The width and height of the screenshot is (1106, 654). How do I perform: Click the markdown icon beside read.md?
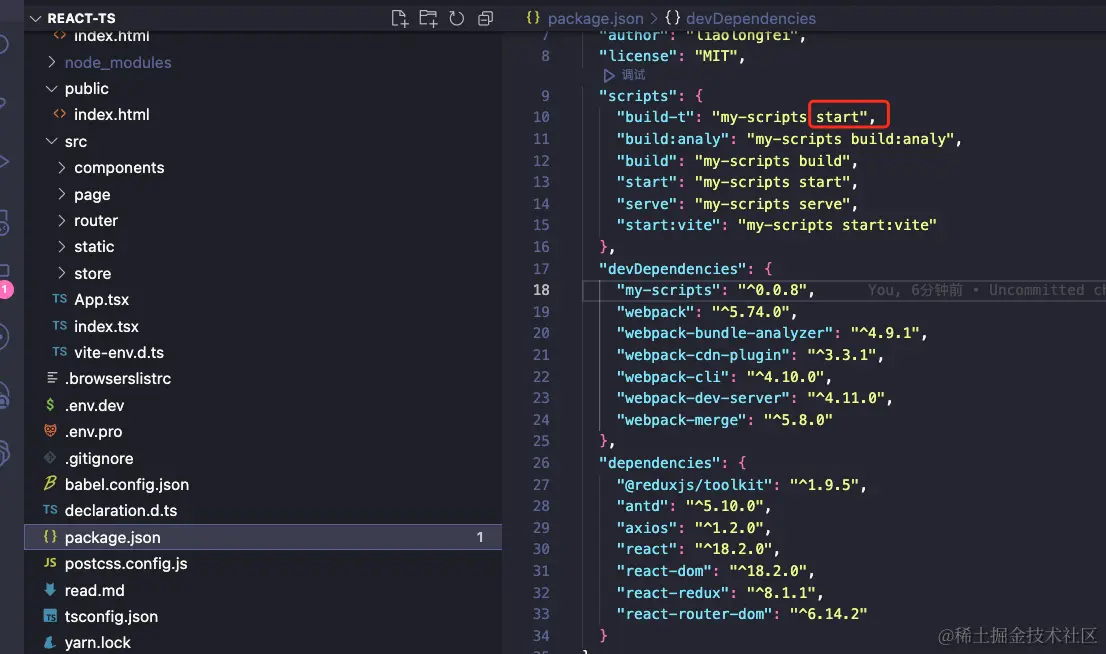click(50, 589)
